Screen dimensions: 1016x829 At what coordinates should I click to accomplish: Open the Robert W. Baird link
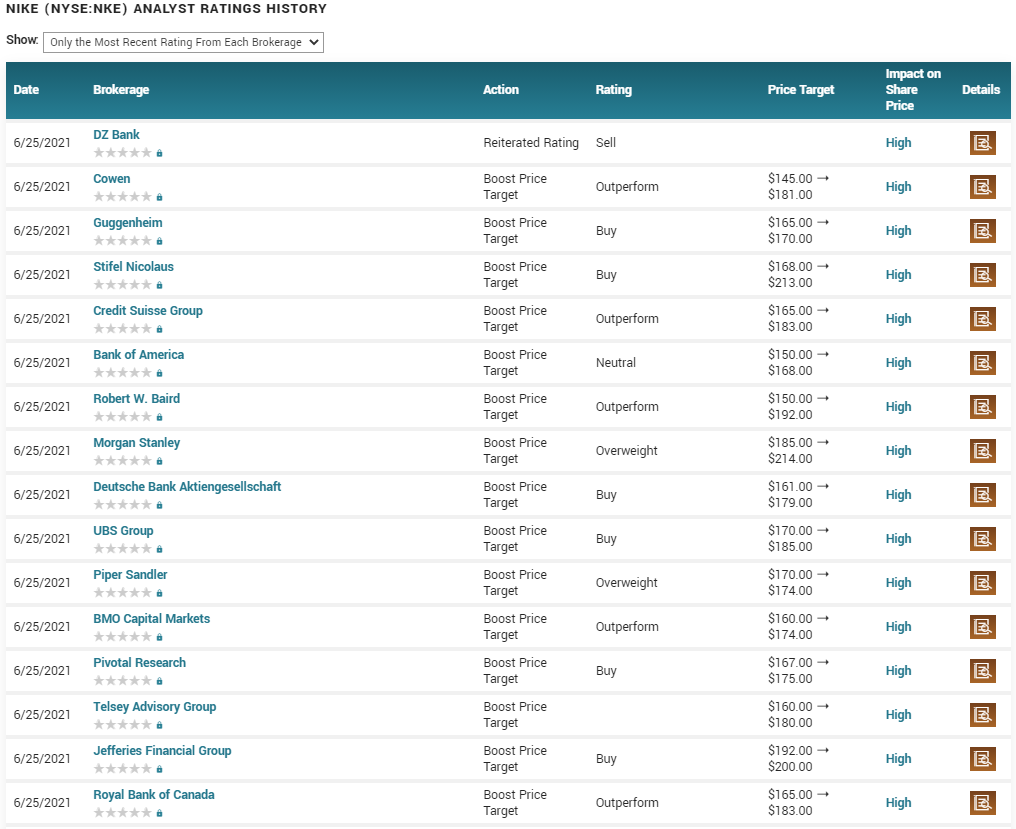click(x=137, y=399)
